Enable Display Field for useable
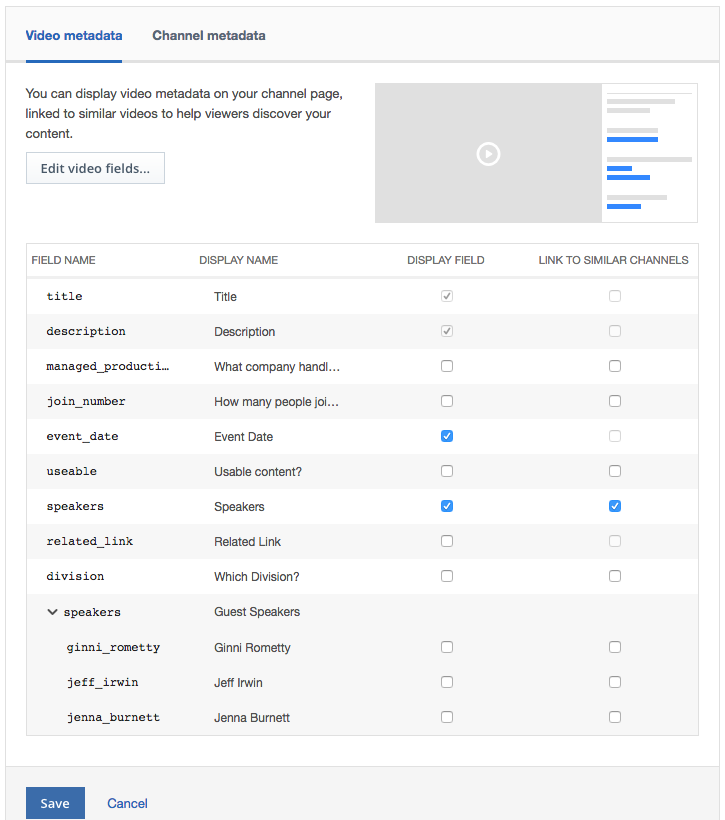 point(447,471)
